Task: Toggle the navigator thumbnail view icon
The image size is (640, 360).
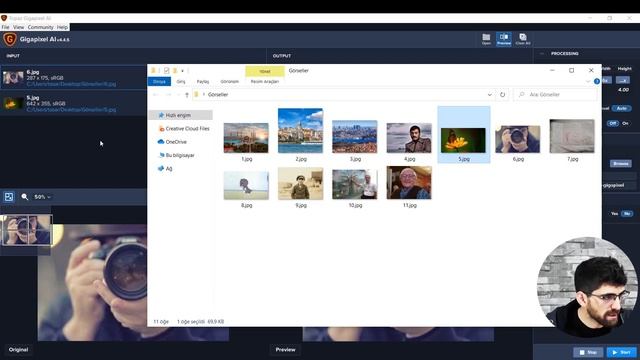Action: click(x=9, y=197)
